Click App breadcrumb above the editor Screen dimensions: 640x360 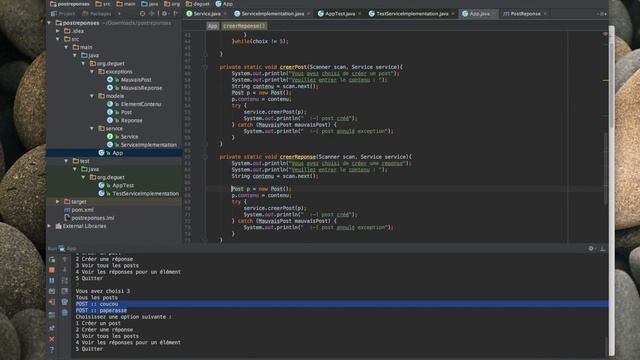pyautogui.click(x=213, y=26)
